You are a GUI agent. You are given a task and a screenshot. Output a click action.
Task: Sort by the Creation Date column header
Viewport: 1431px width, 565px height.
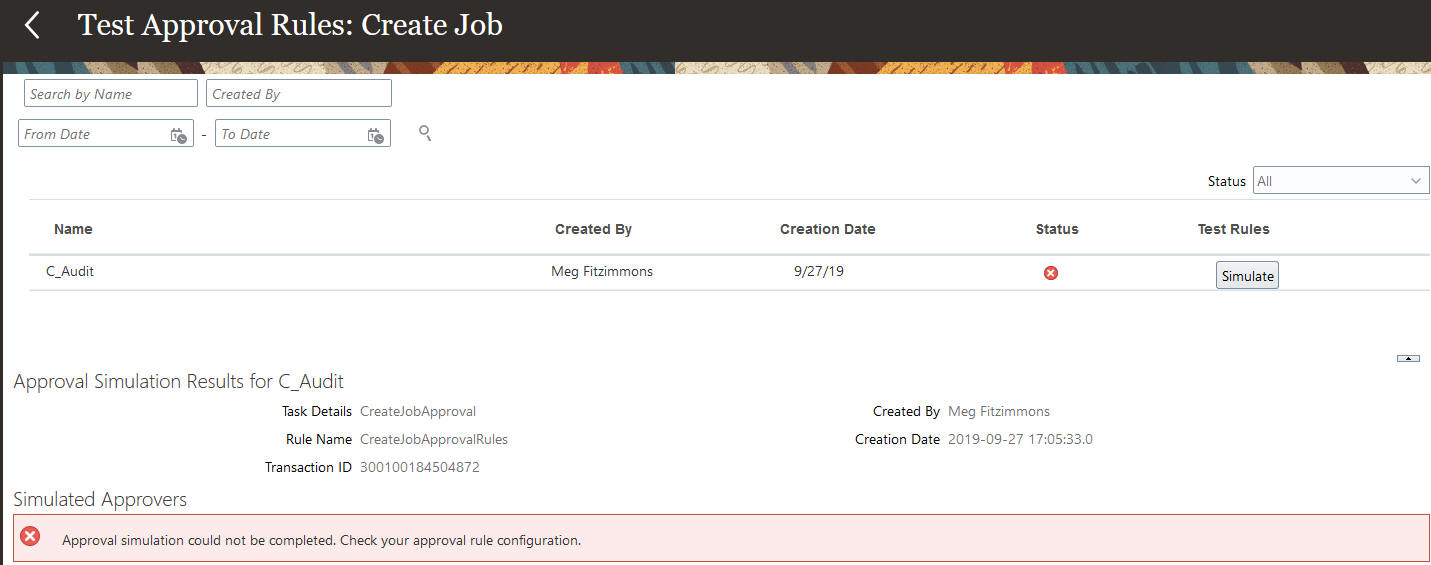827,229
